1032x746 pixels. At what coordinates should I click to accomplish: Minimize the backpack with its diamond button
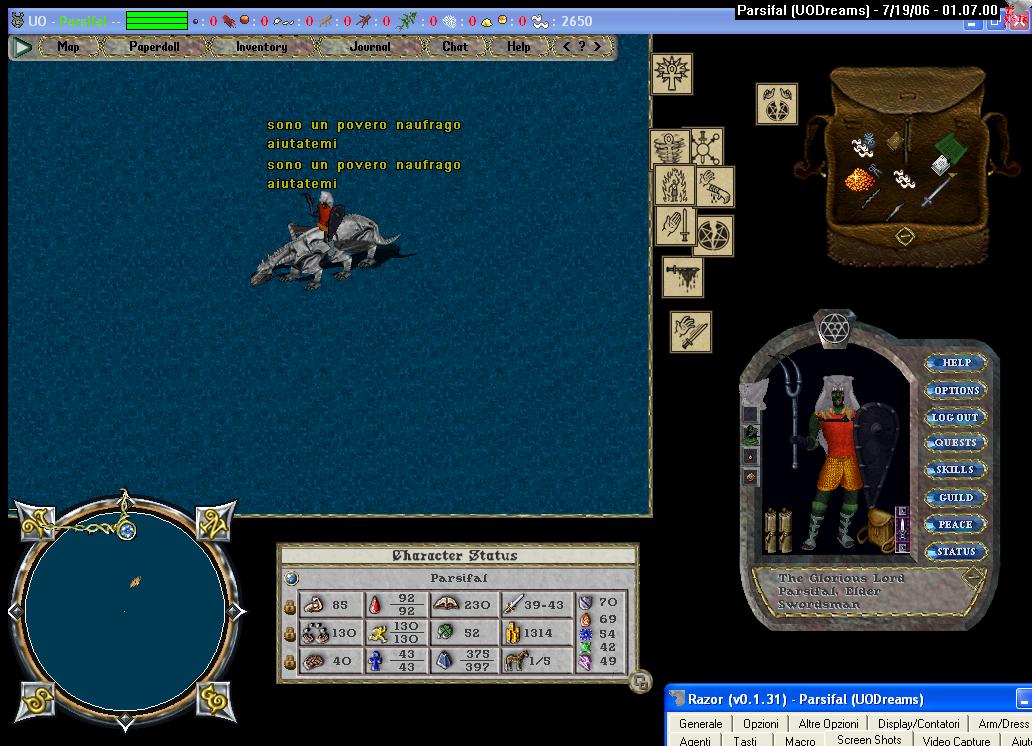click(x=905, y=236)
